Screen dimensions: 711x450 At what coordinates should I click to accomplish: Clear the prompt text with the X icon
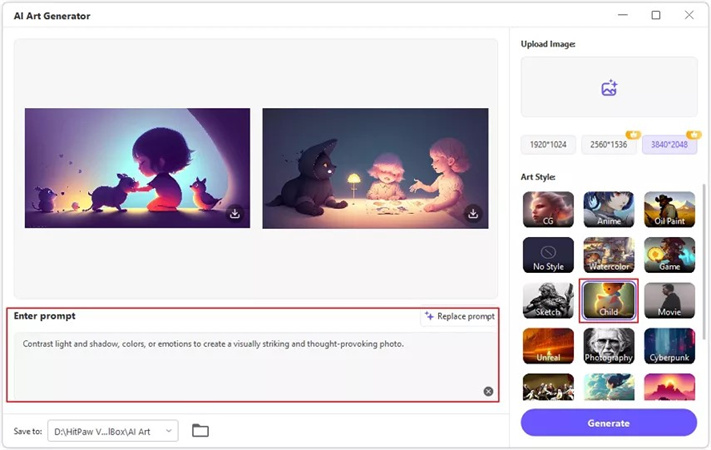click(488, 391)
